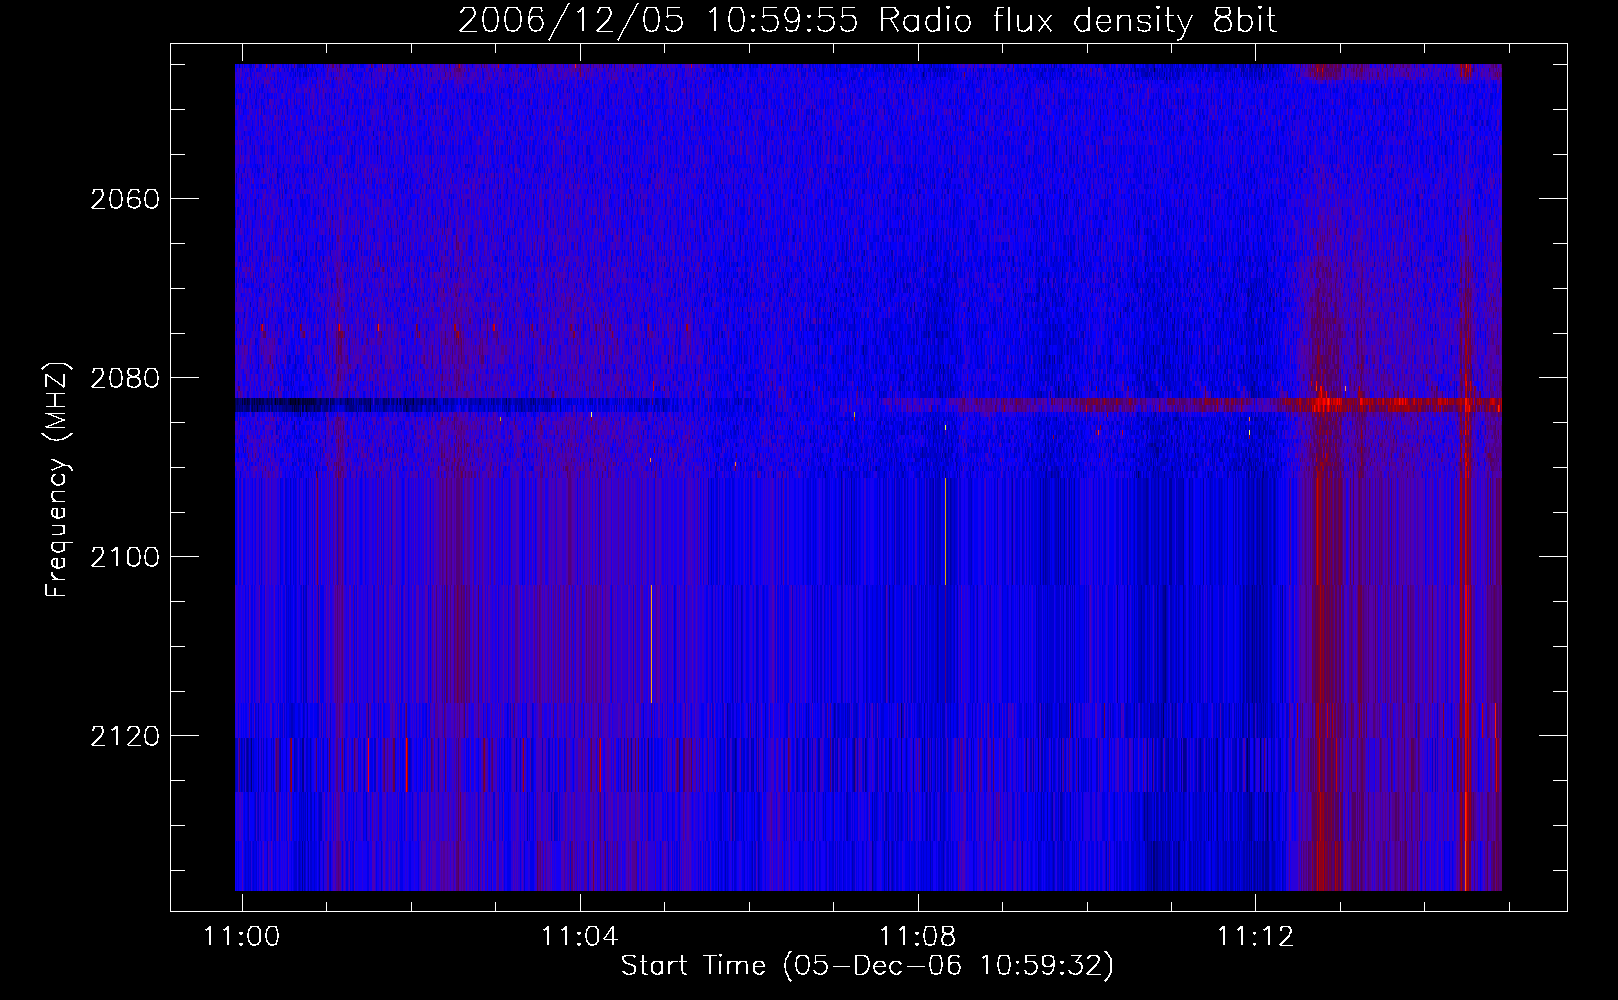Click the 11:12 time tick label

1255,936
